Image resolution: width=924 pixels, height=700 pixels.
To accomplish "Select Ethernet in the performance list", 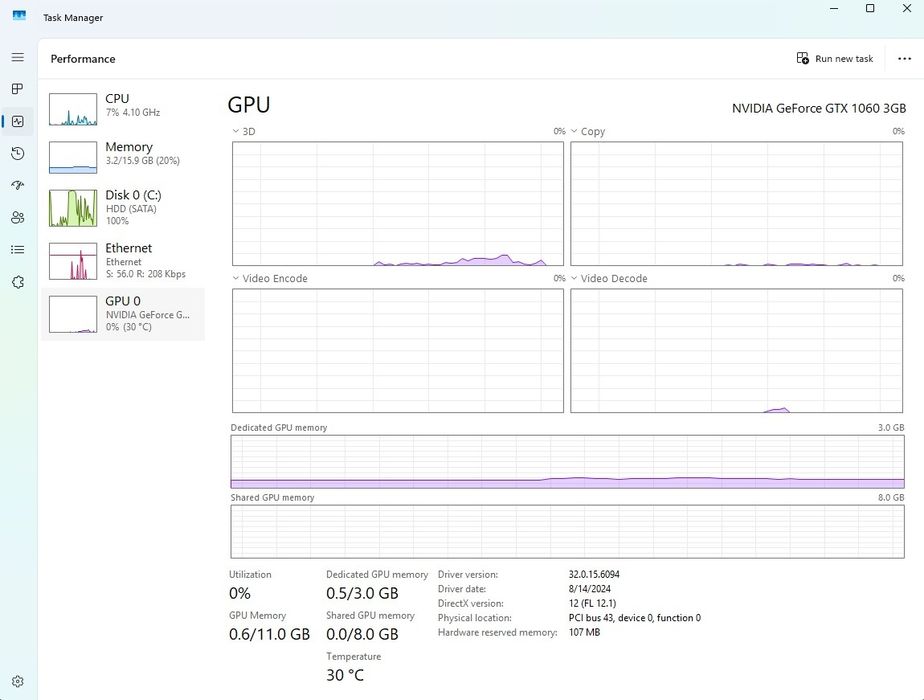I will tap(123, 260).
